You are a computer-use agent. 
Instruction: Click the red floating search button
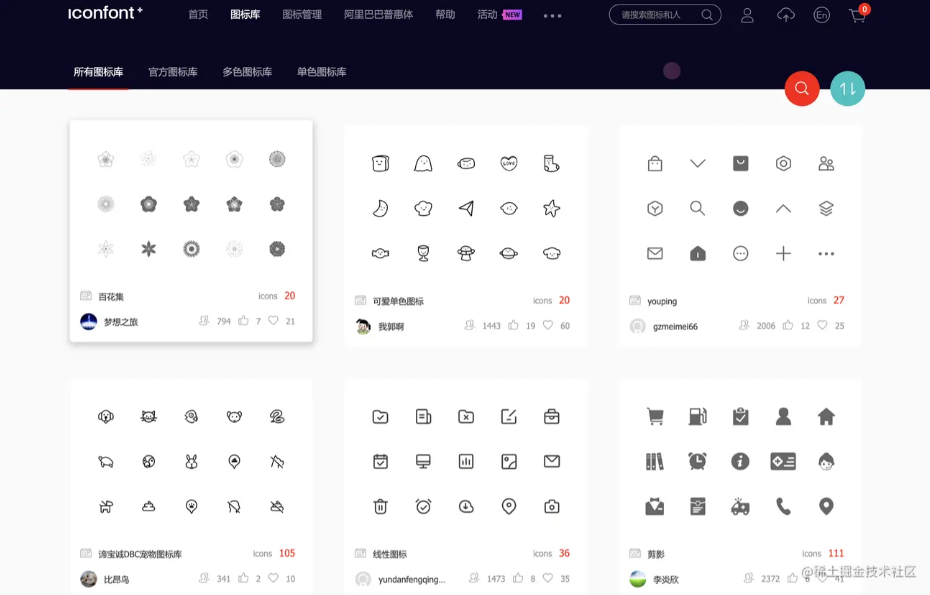(x=801, y=89)
